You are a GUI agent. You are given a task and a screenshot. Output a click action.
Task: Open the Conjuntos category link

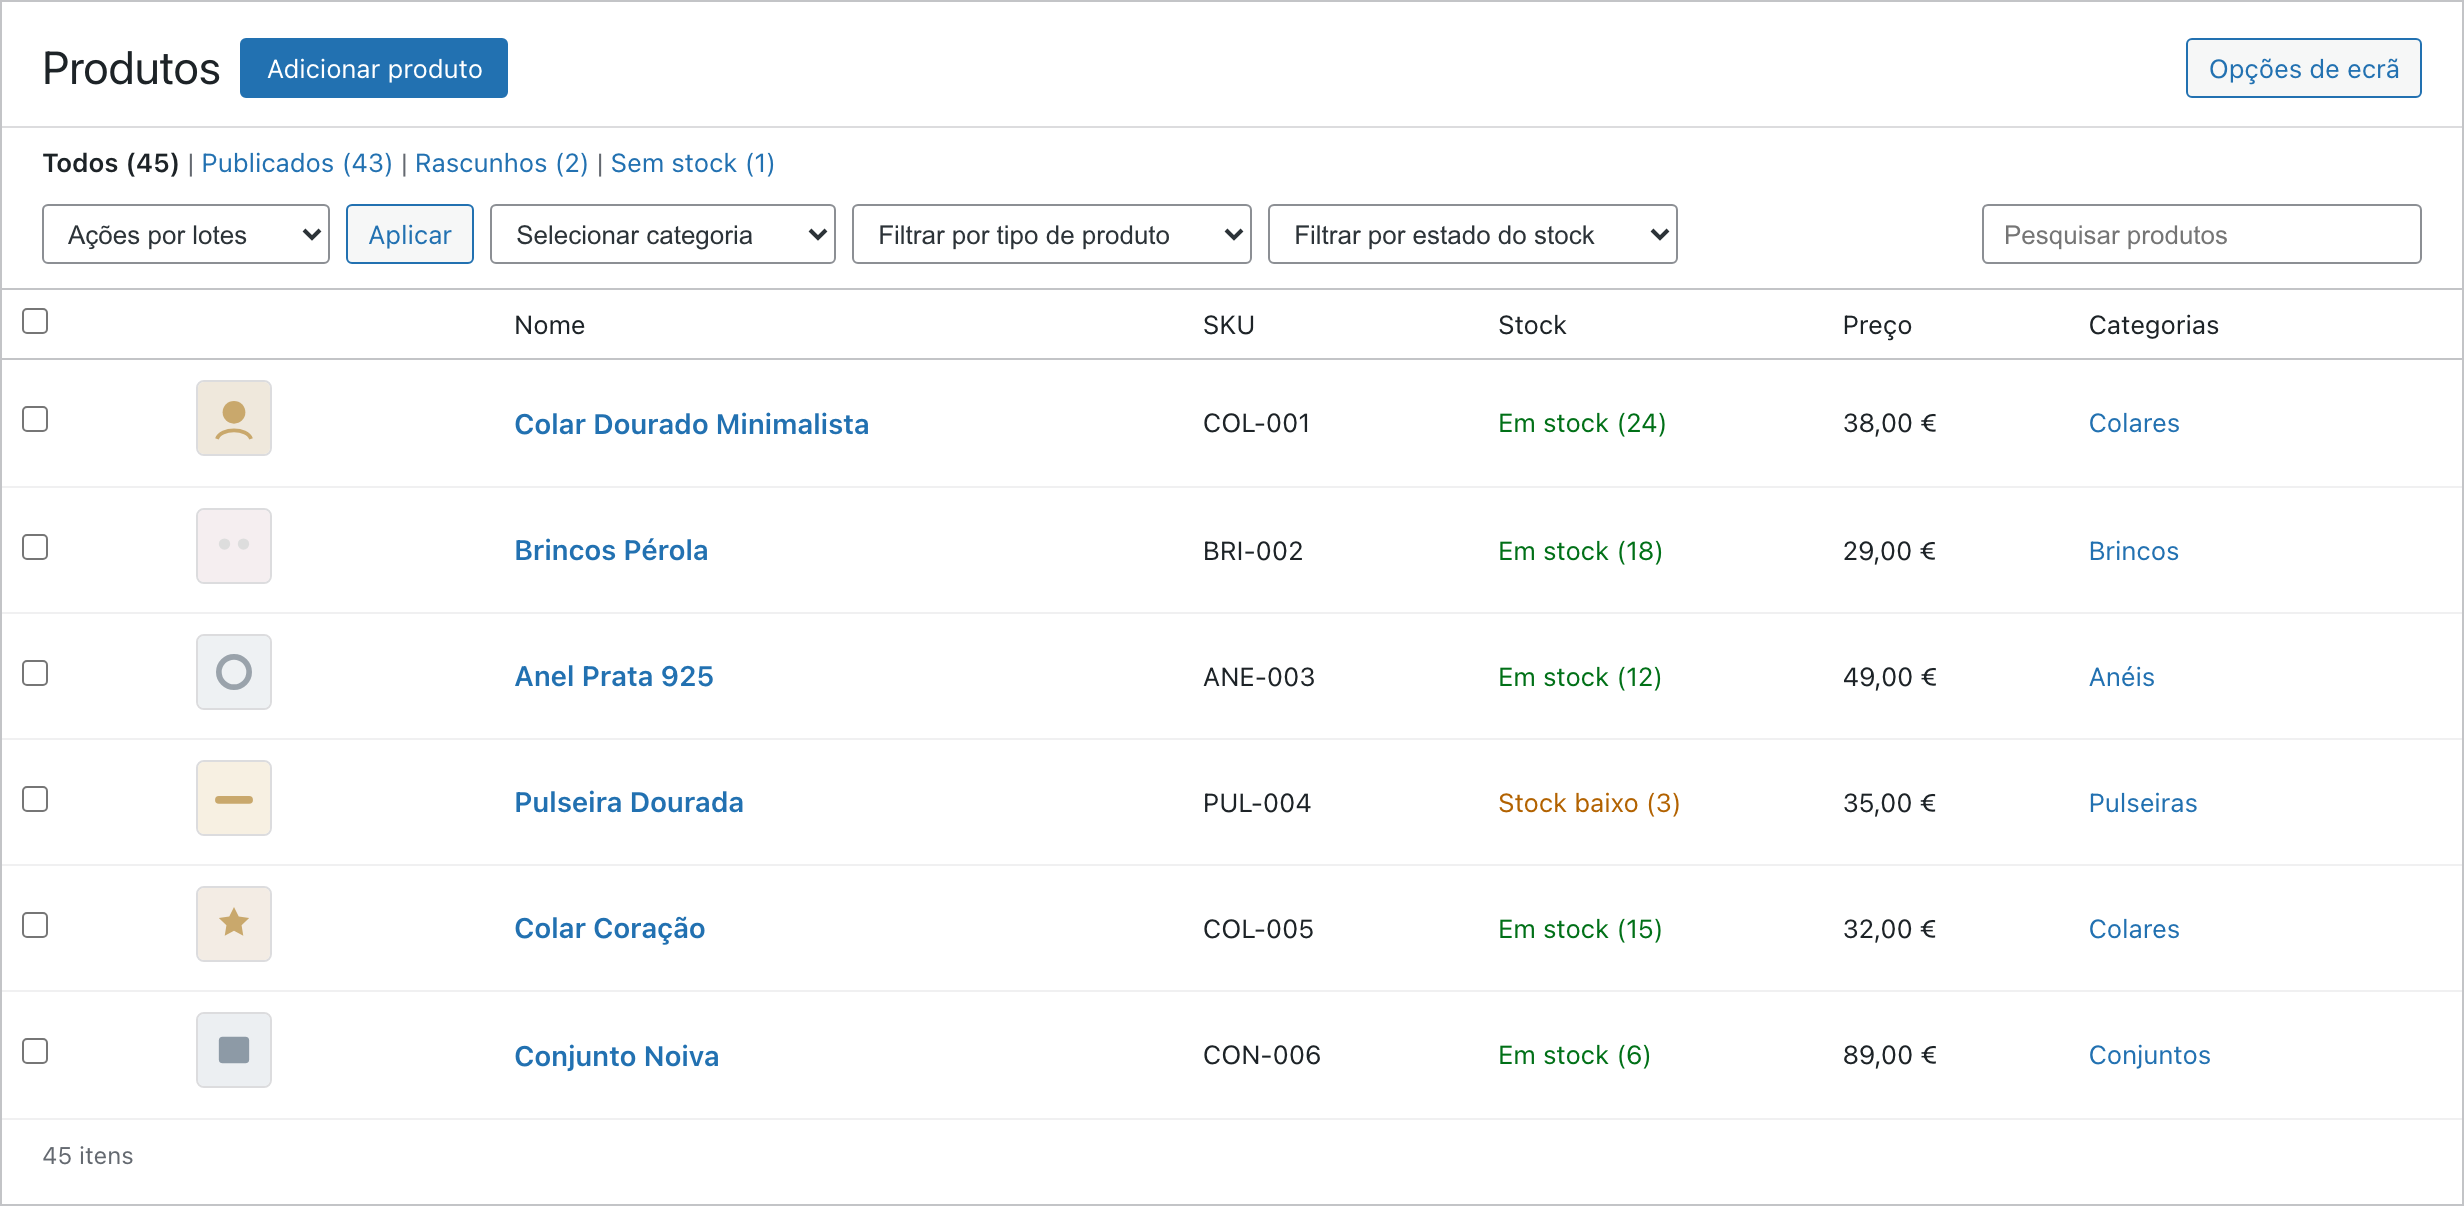(2149, 1055)
